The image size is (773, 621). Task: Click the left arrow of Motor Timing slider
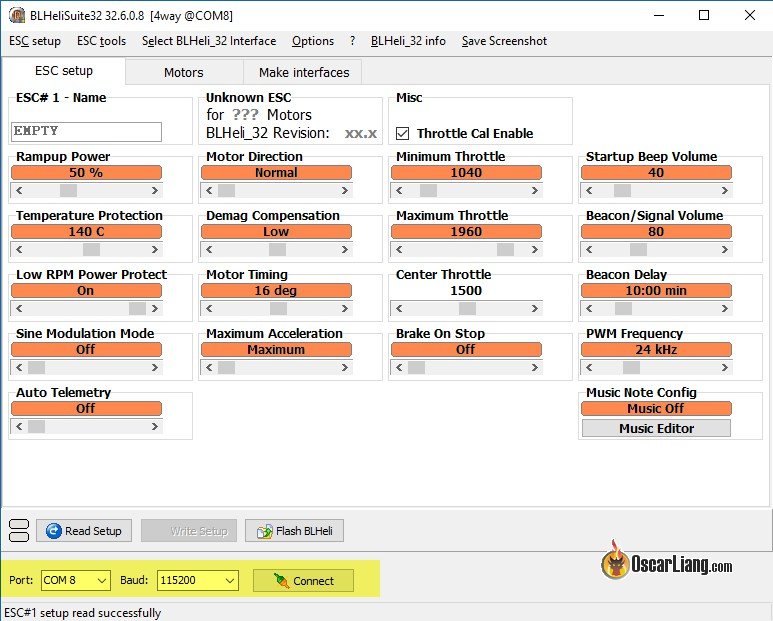(x=209, y=308)
